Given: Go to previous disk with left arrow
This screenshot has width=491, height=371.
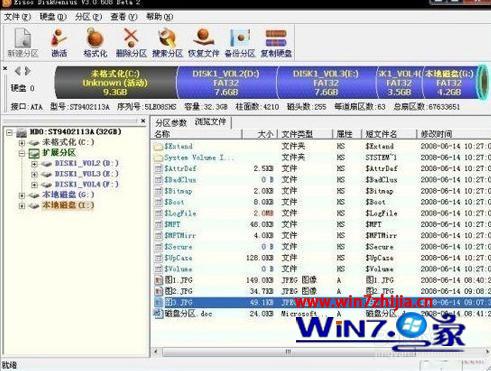Looking at the screenshot, I should coord(18,71).
